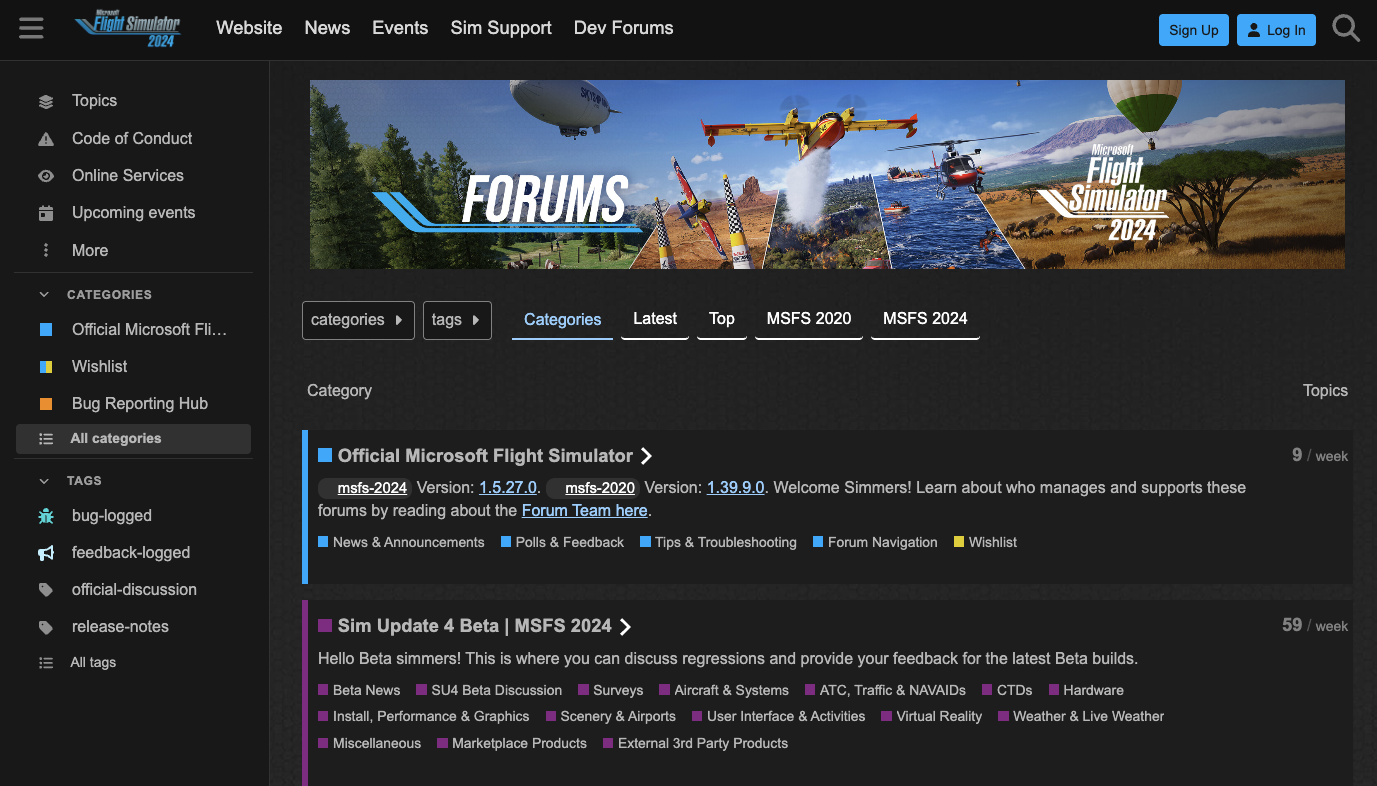Screen dimensions: 1377x786
Task: Open the Forum Team here link
Action: (584, 510)
